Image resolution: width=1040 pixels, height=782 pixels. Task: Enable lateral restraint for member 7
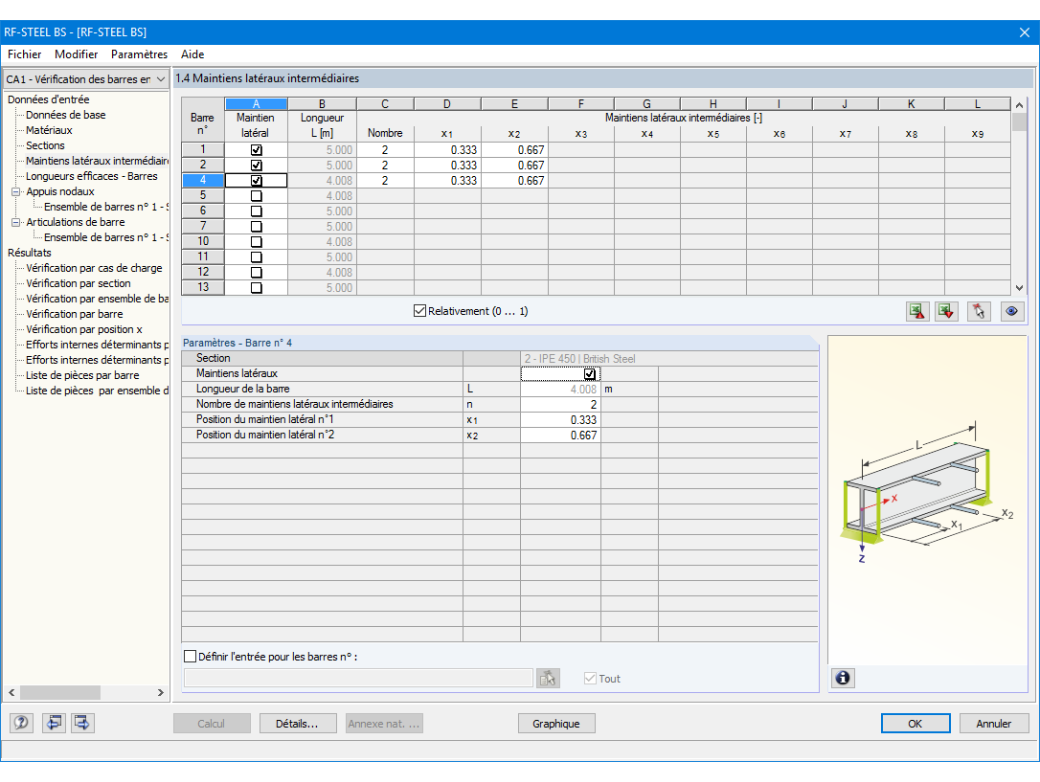[256, 227]
